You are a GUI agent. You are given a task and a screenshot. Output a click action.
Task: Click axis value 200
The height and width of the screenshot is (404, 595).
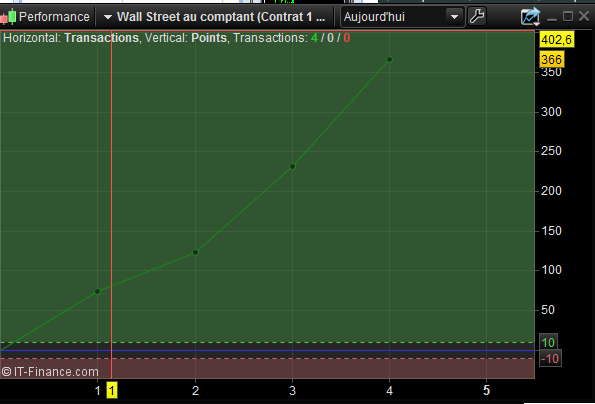click(551, 191)
